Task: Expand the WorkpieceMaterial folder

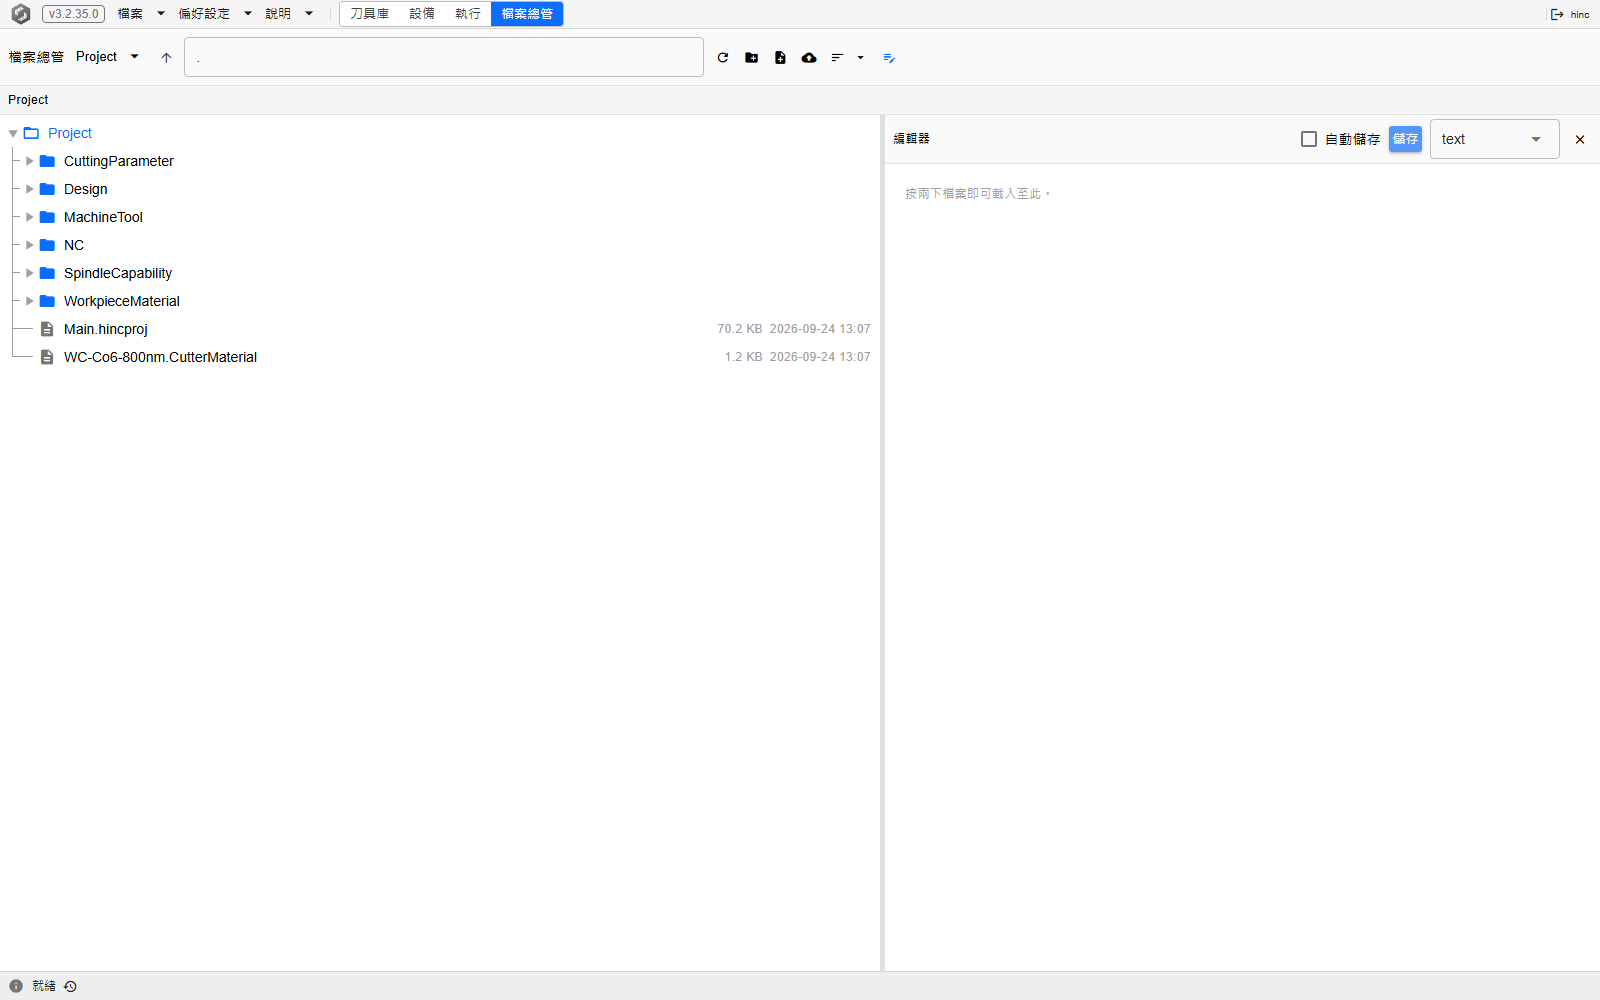Action: click(x=30, y=301)
